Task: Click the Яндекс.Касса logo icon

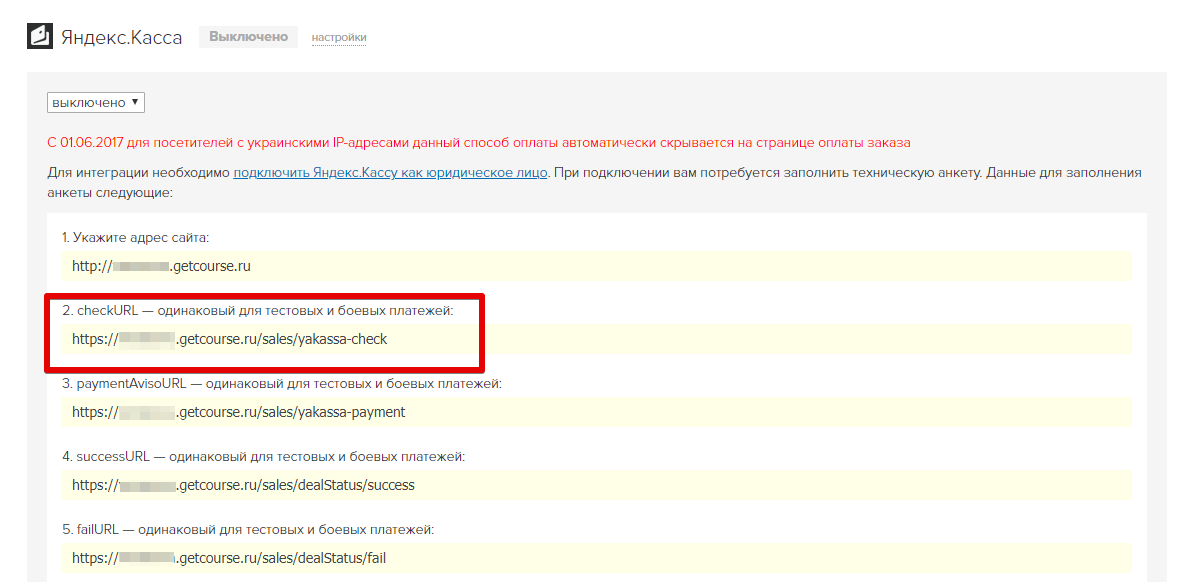Action: pyautogui.click(x=40, y=36)
